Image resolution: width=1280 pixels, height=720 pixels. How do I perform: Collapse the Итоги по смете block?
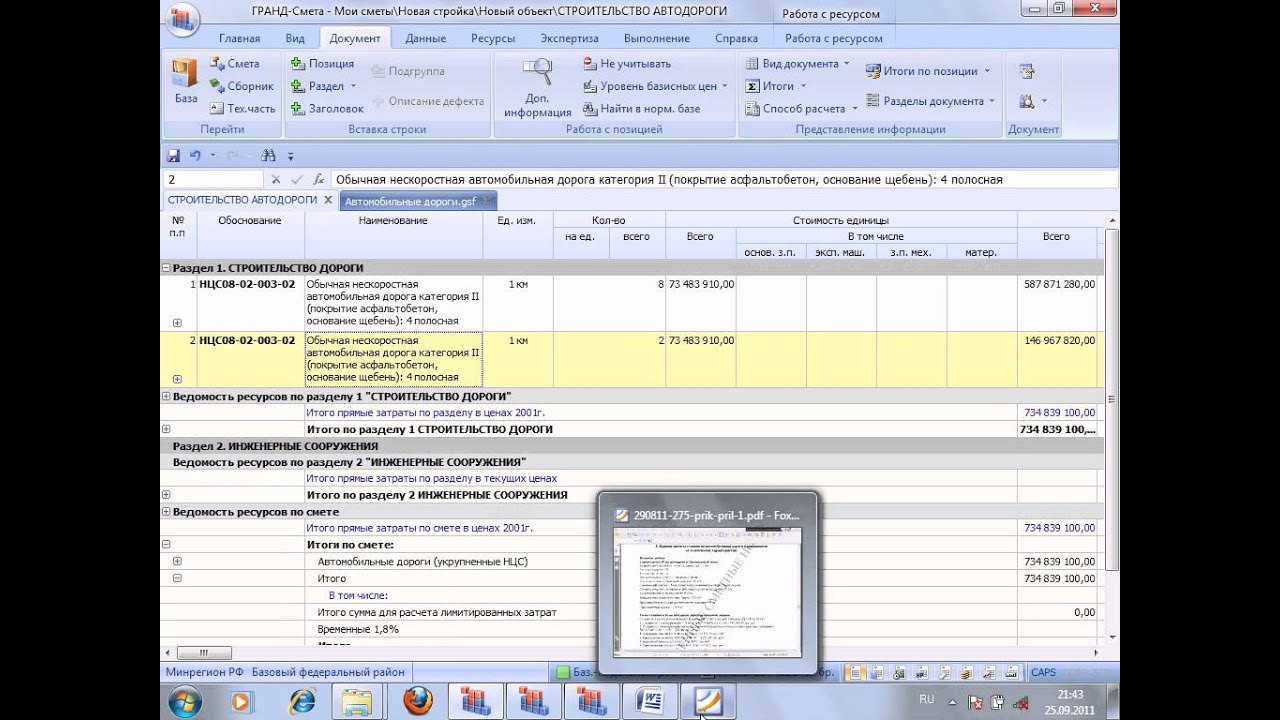coord(166,544)
